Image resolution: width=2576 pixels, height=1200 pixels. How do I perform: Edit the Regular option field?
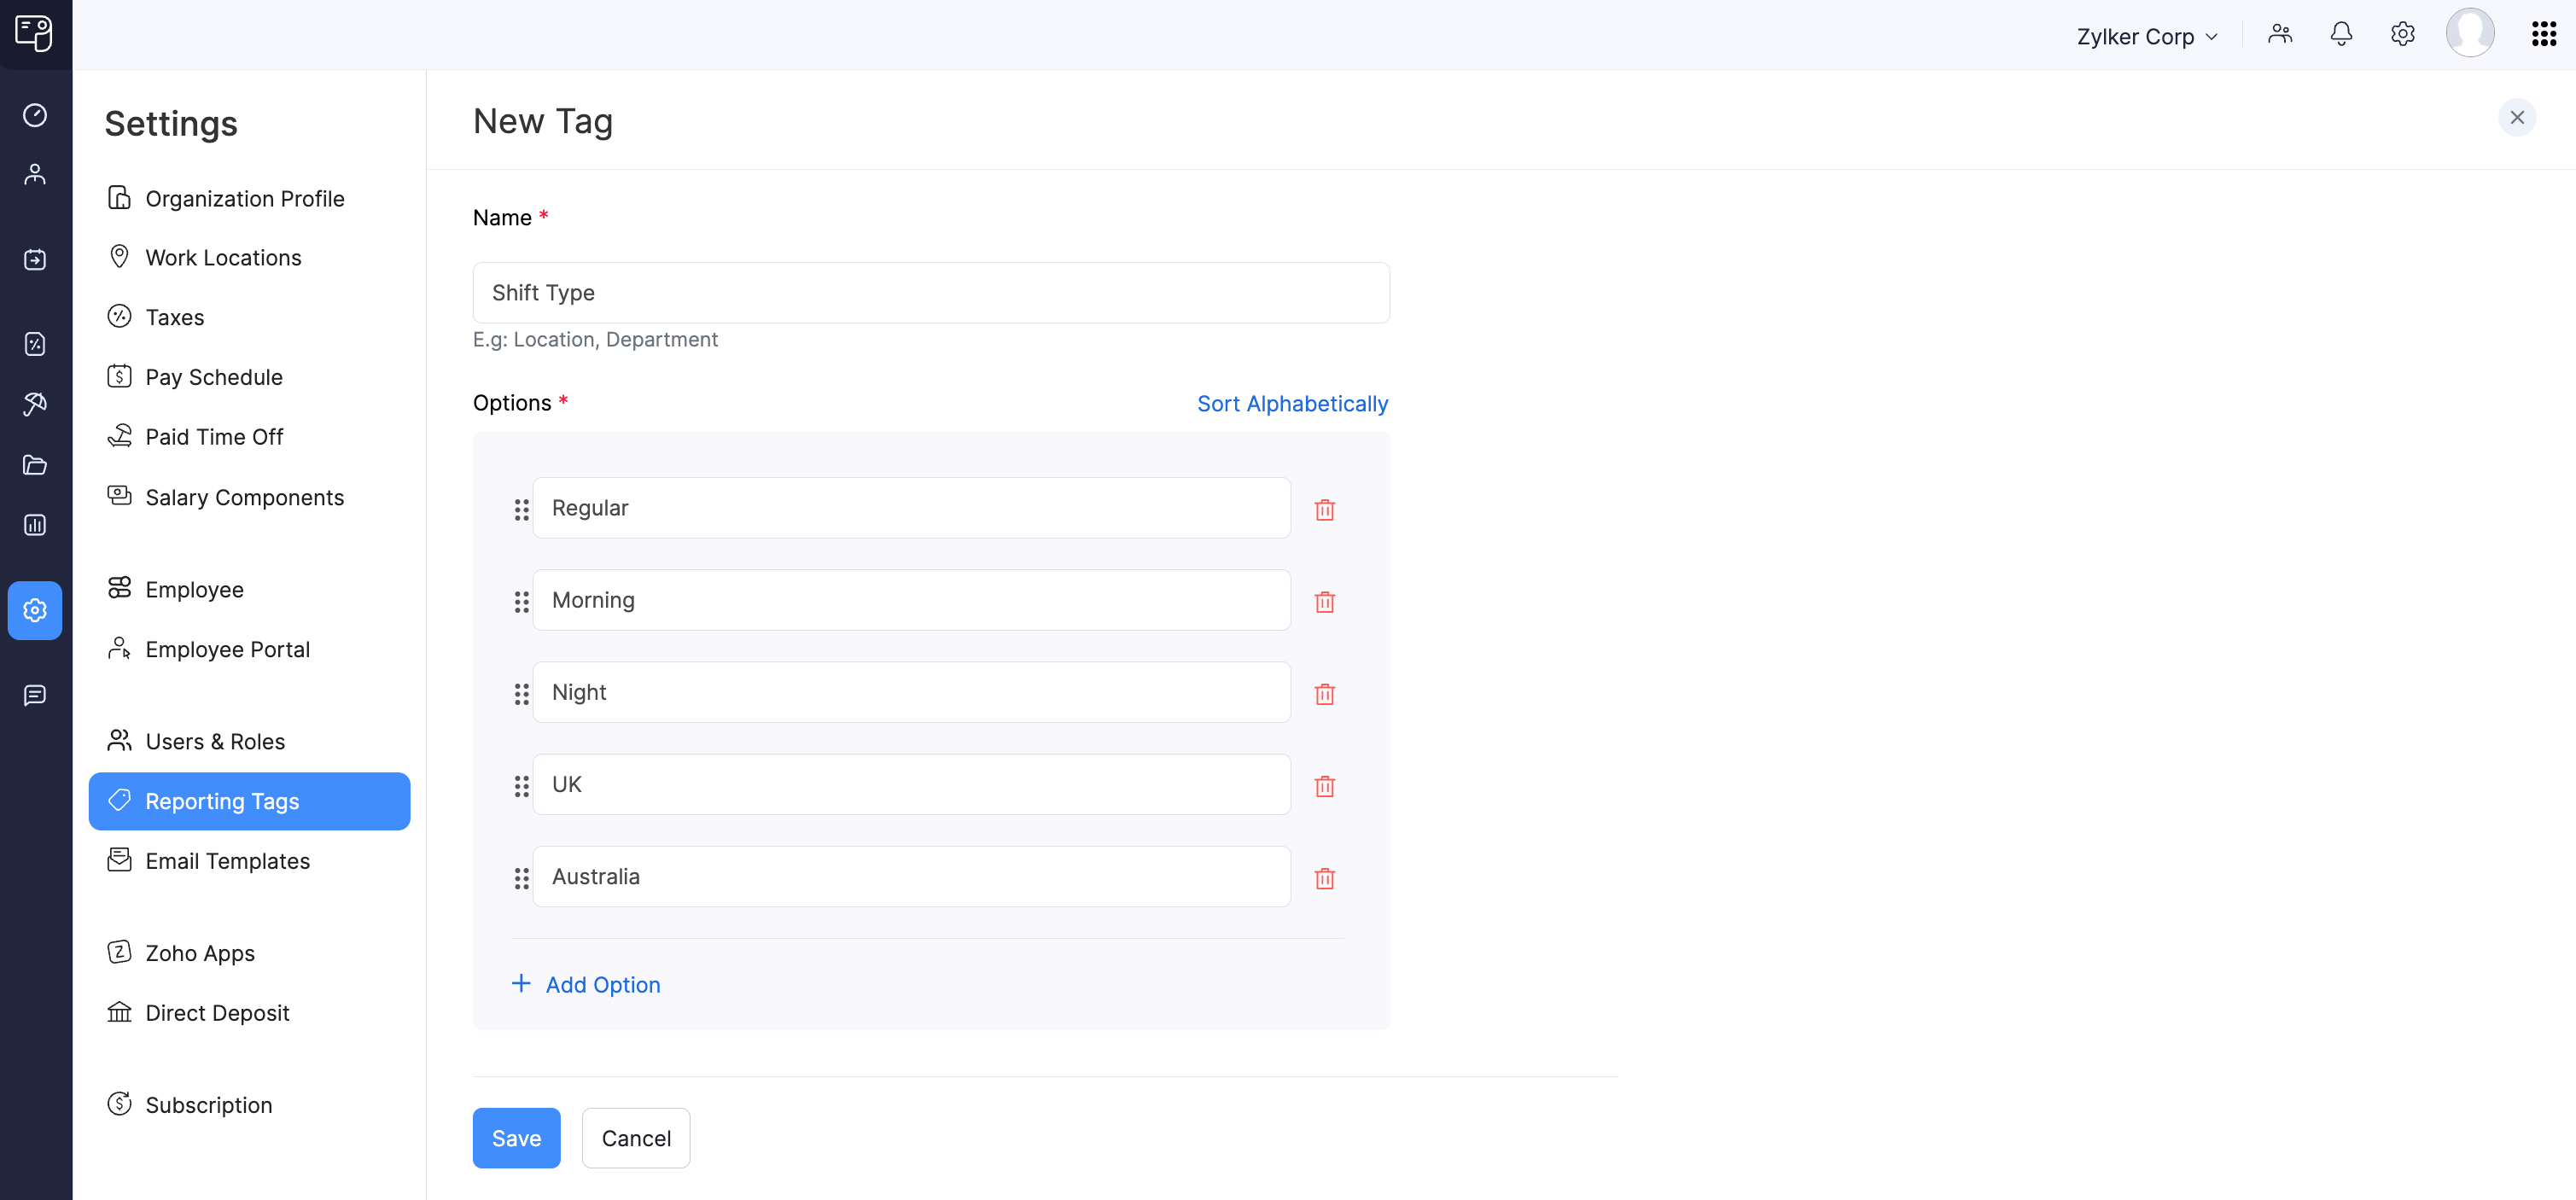[912, 508]
